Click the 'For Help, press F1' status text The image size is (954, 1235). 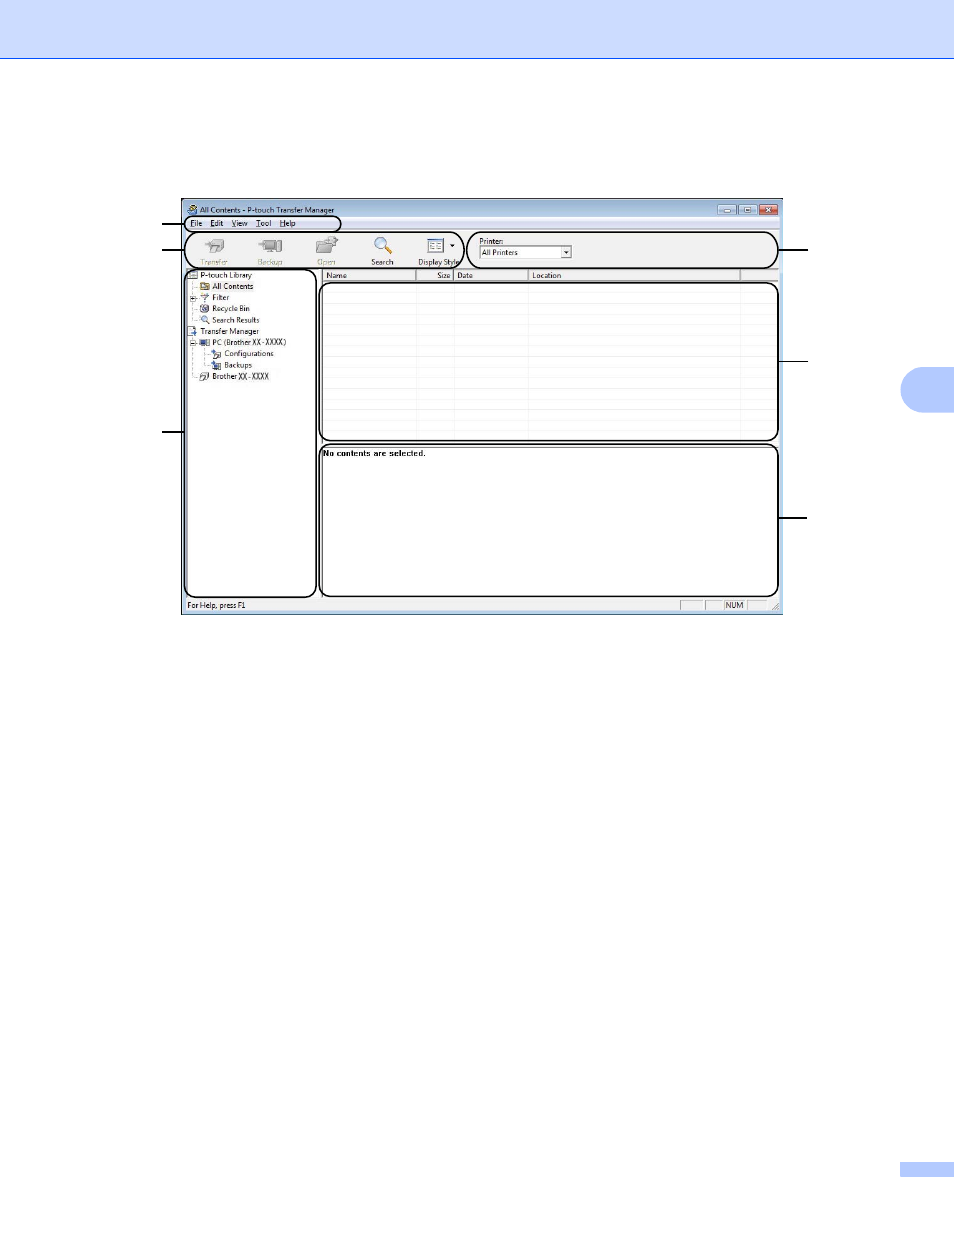tap(217, 606)
